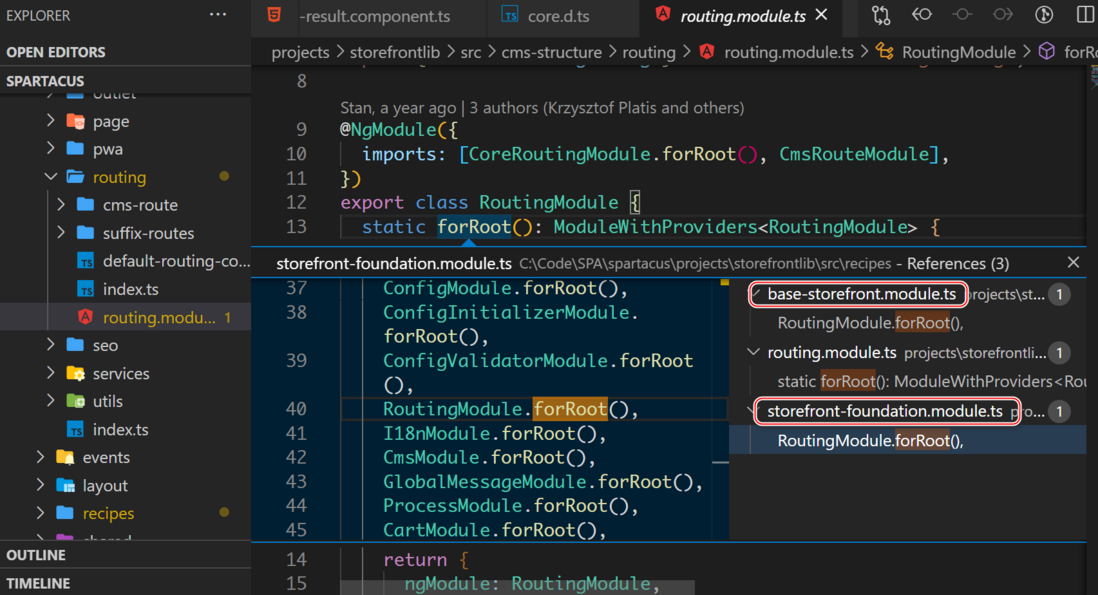Close the routing.module.ts editor tab
The height and width of the screenshot is (595, 1098).
[x=821, y=15]
